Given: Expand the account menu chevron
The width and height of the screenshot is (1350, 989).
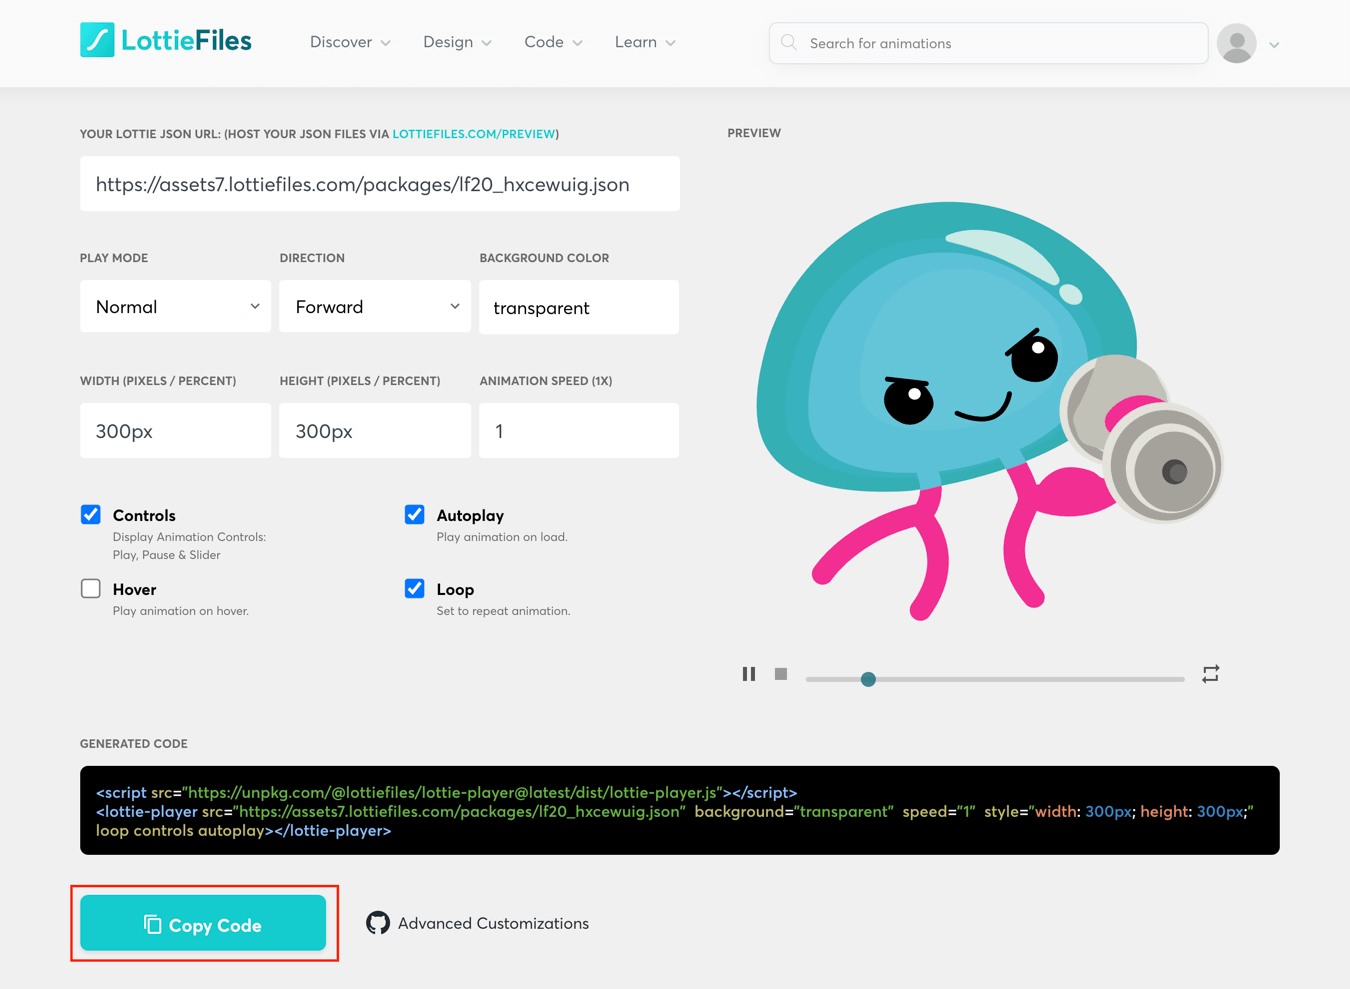Looking at the screenshot, I should click(1274, 45).
